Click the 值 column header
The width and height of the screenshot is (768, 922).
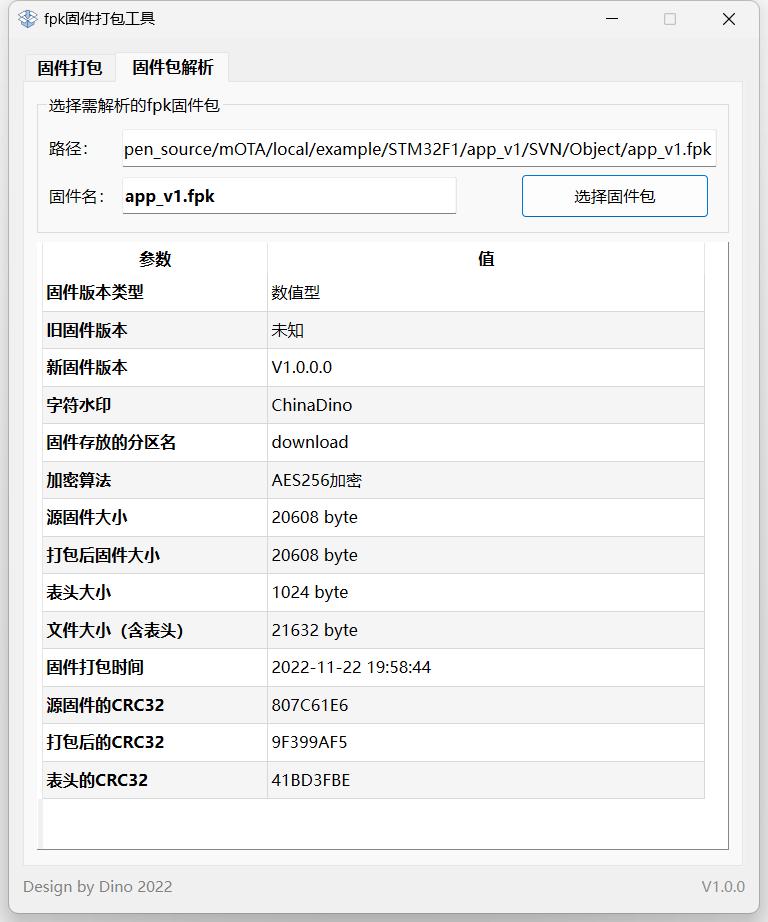pyautogui.click(x=486, y=258)
